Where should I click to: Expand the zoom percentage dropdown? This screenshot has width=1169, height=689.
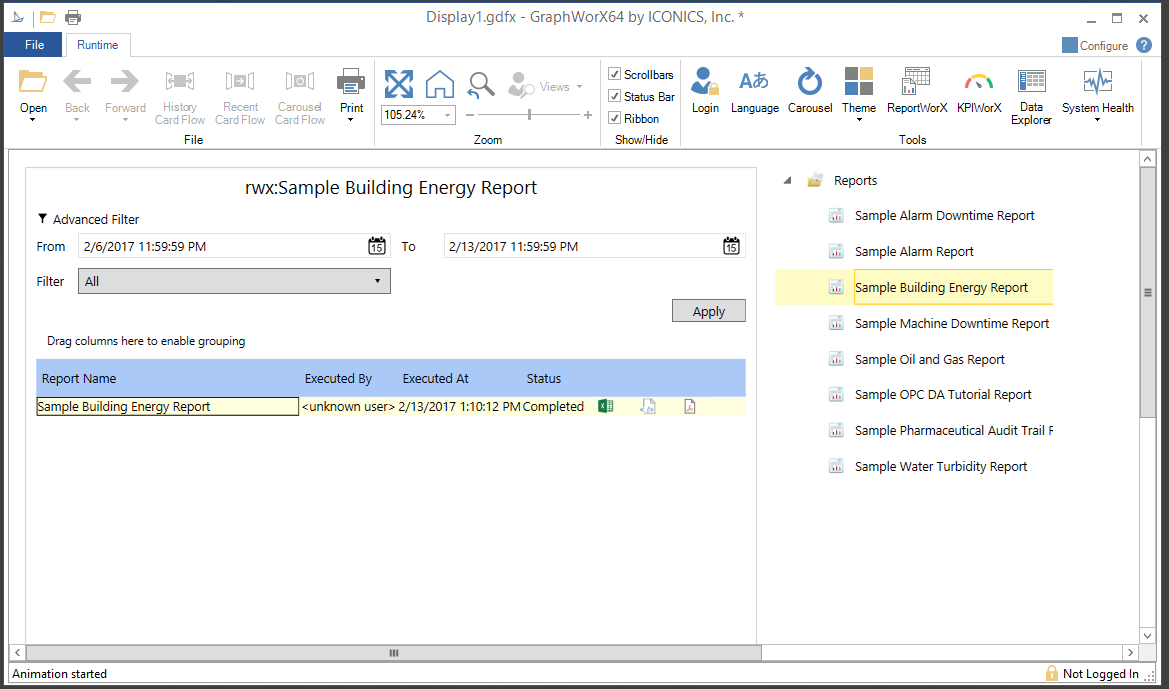(446, 115)
